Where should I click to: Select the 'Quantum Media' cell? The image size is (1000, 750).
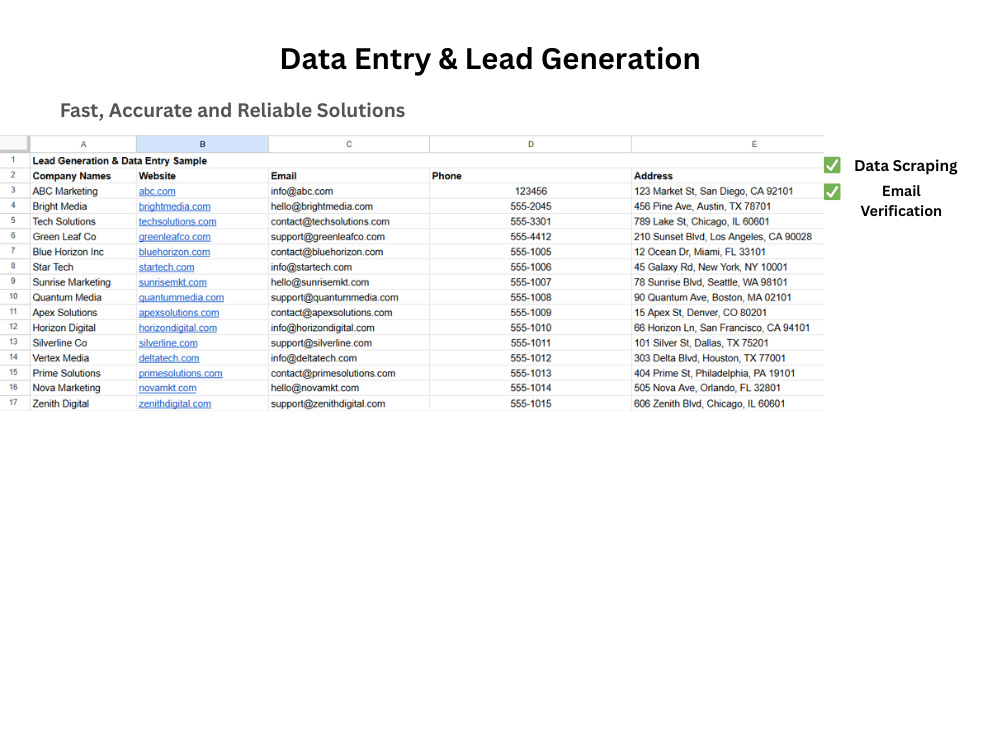pyautogui.click(x=83, y=298)
